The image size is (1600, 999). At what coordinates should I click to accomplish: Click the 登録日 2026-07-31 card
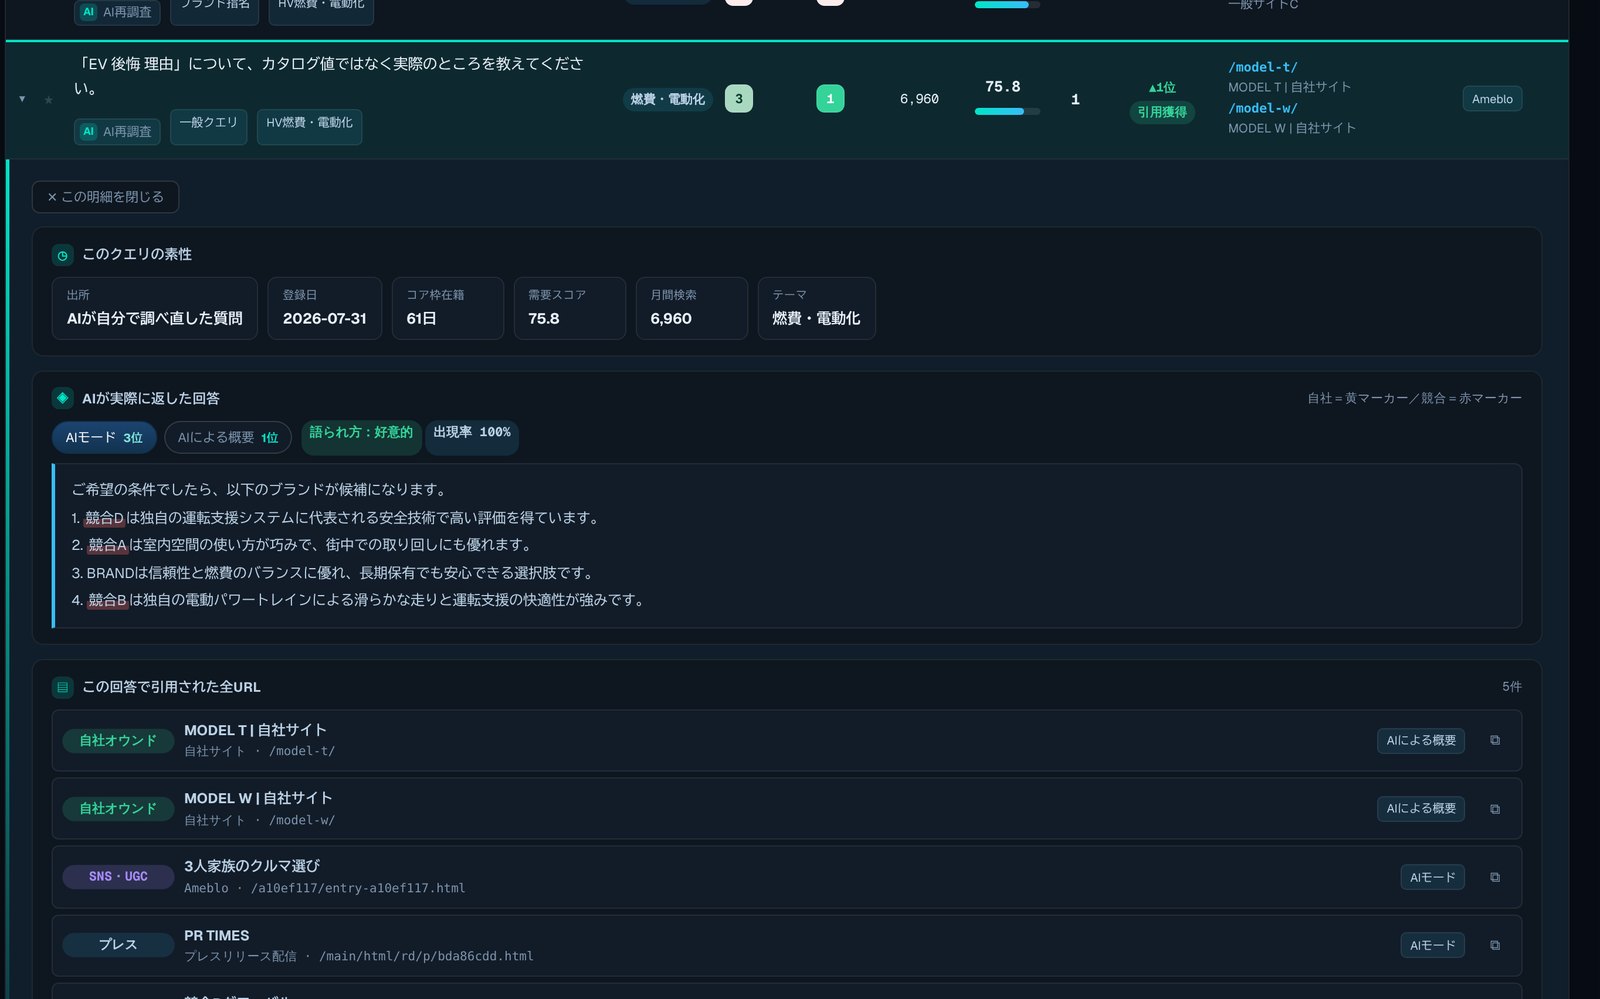pyautogui.click(x=325, y=308)
